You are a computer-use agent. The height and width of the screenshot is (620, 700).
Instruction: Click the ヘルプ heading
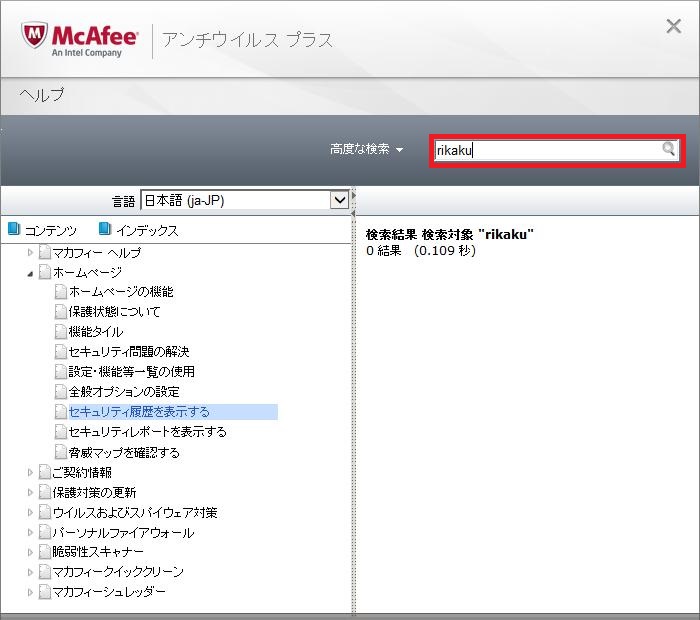pyautogui.click(x=42, y=95)
